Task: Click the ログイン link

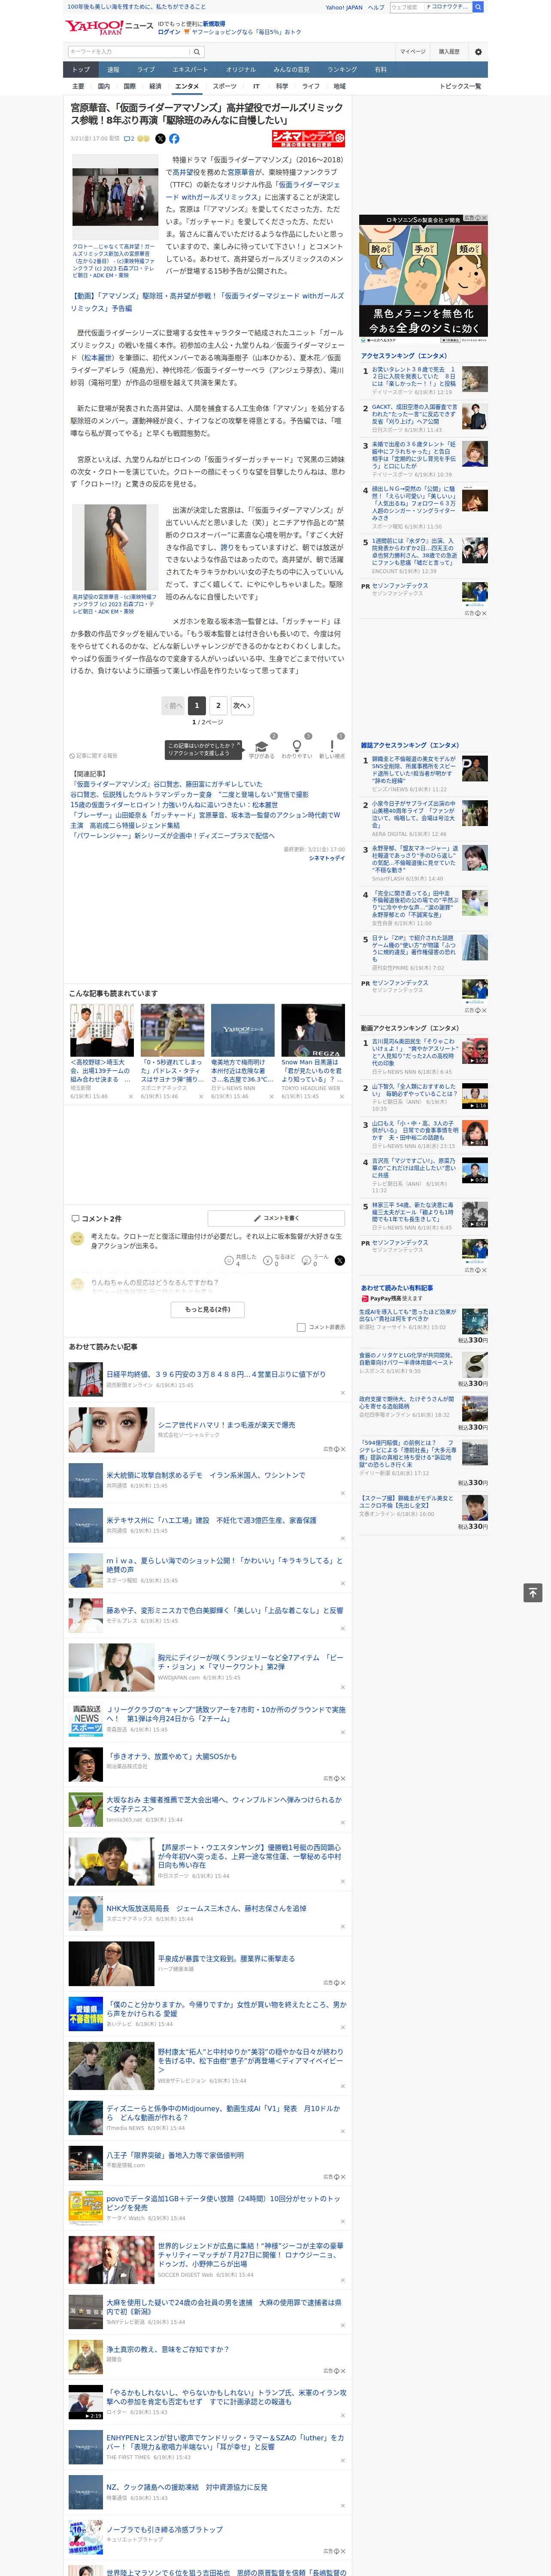Action: [169, 32]
